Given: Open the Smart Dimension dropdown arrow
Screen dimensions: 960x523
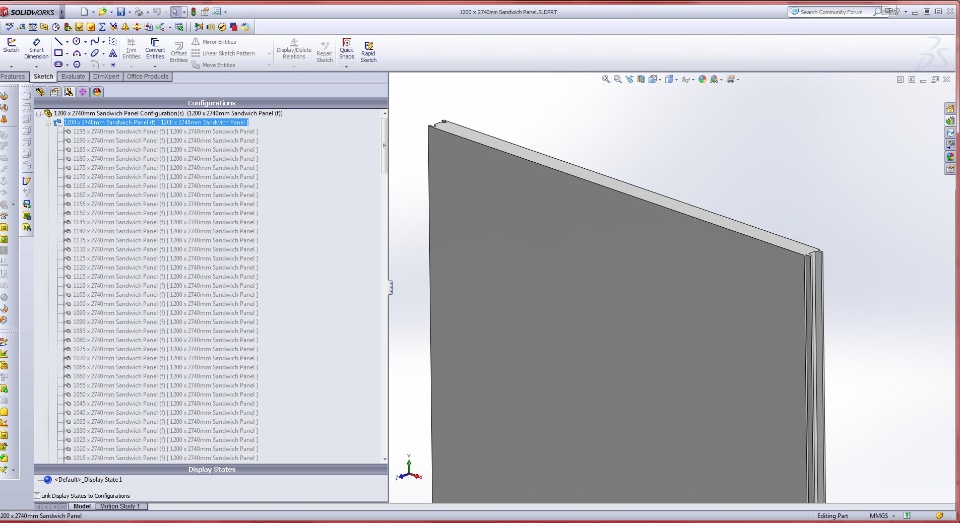Looking at the screenshot, I should 36,66.
